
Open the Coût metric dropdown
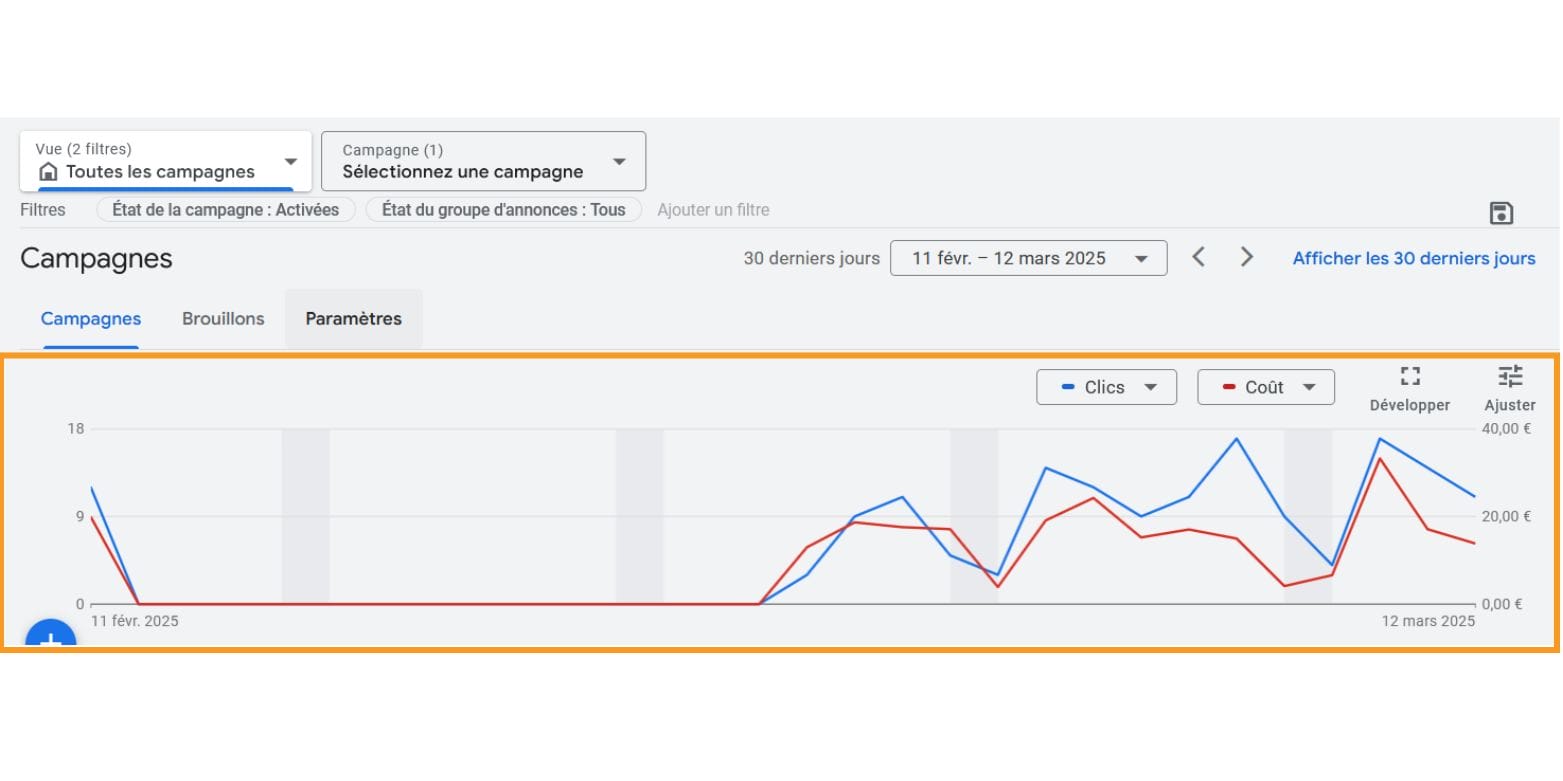pos(1265,388)
